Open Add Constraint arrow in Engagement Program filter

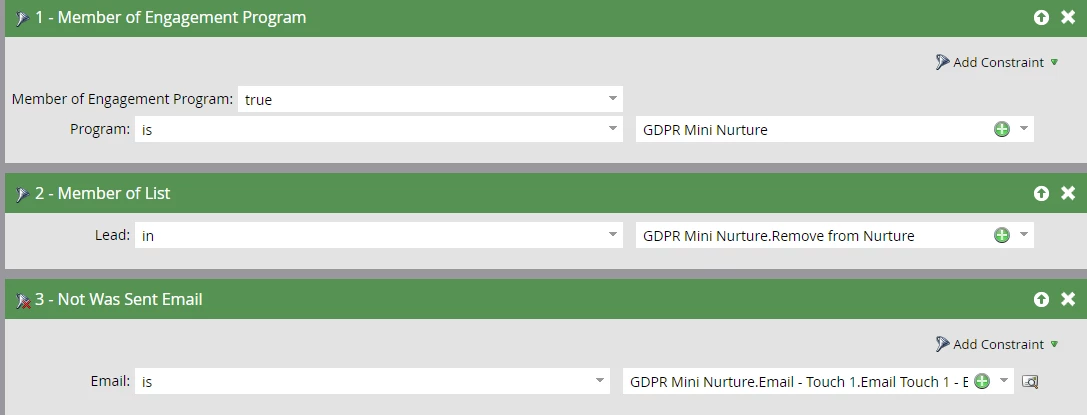(x=1054, y=62)
